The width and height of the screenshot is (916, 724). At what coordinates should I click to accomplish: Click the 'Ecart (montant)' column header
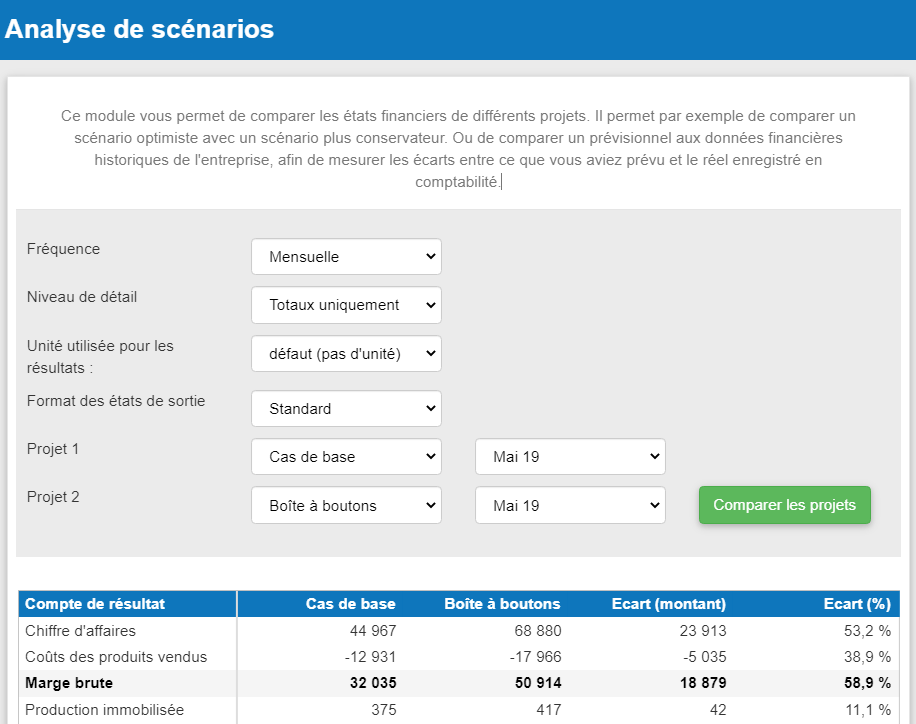(x=669, y=604)
